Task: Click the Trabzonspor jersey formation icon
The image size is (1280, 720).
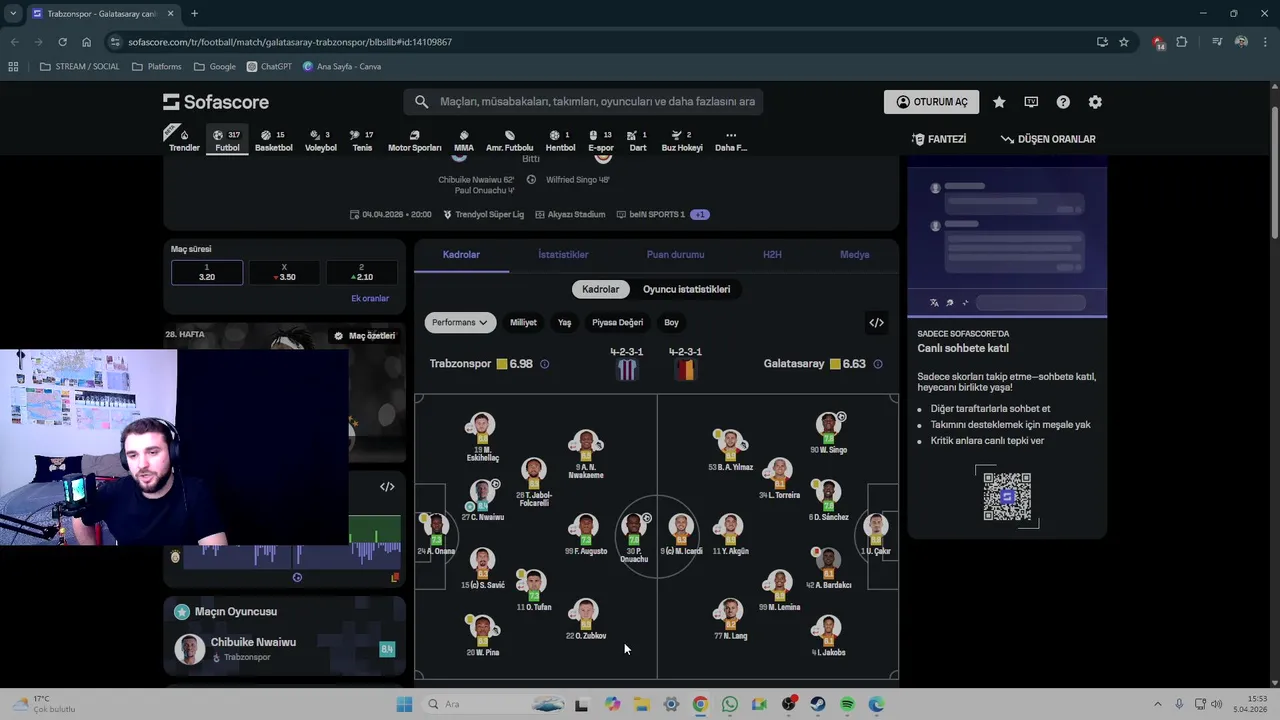Action: [x=627, y=370]
